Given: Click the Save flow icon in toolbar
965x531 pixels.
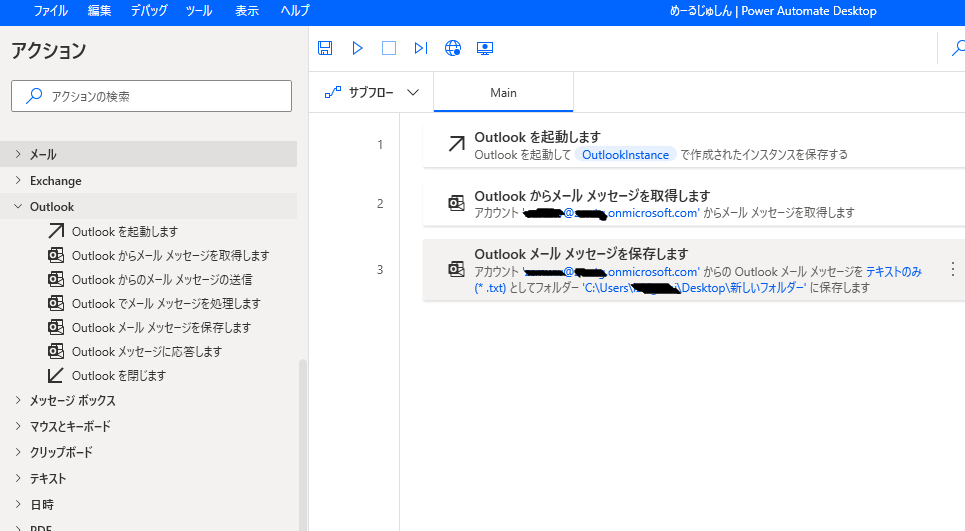Looking at the screenshot, I should (x=325, y=48).
